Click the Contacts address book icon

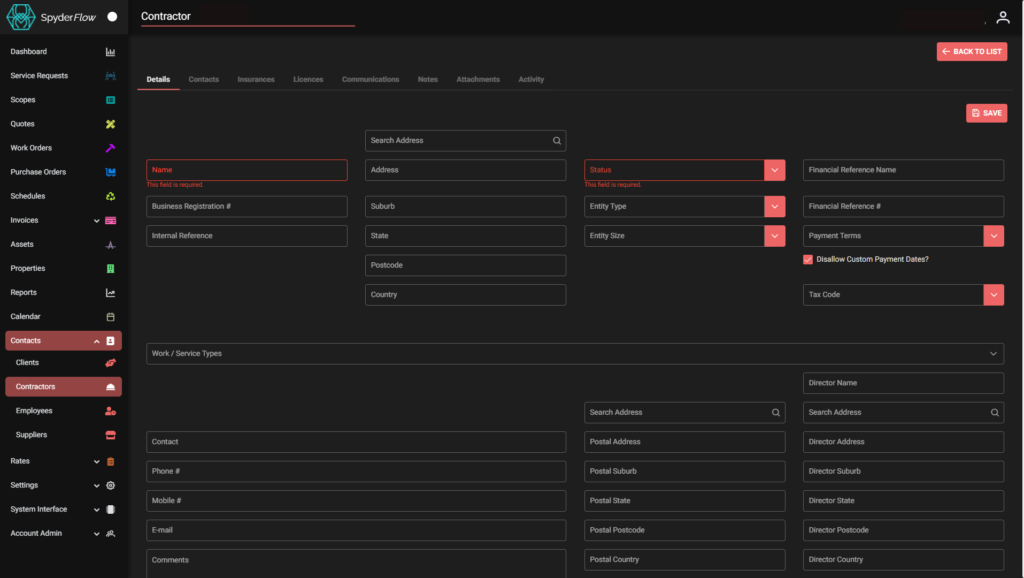pyautogui.click(x=110, y=341)
